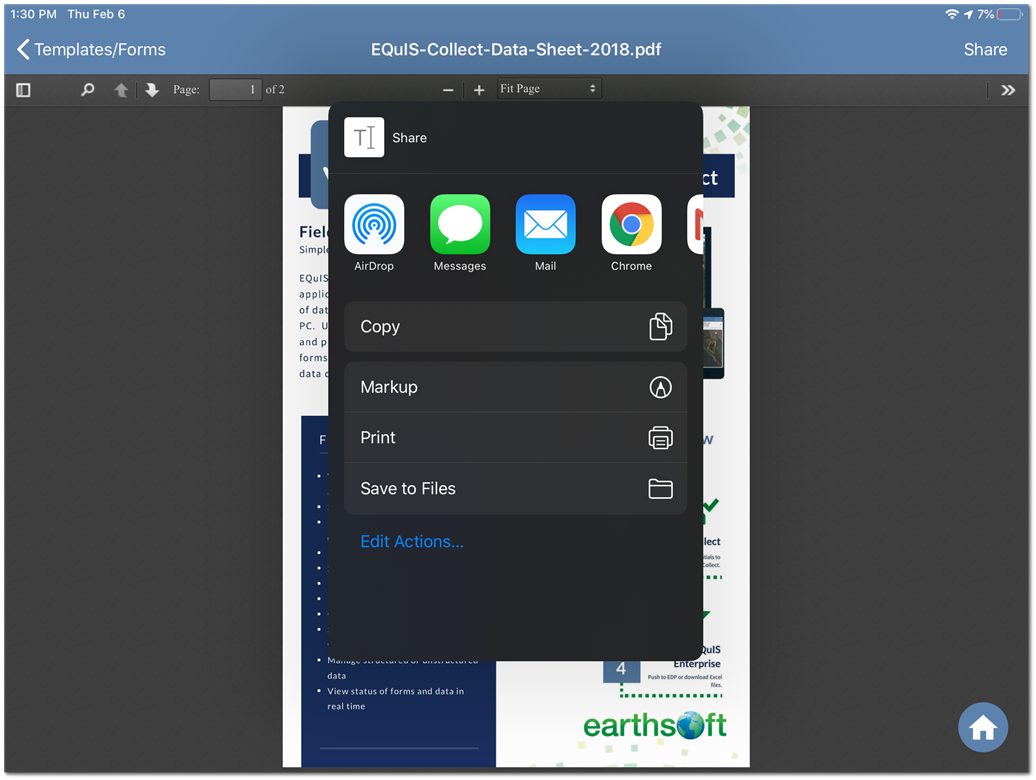Expand more toolbar options with double chevron
Viewport: 1036px width, 780px height.
click(1008, 88)
